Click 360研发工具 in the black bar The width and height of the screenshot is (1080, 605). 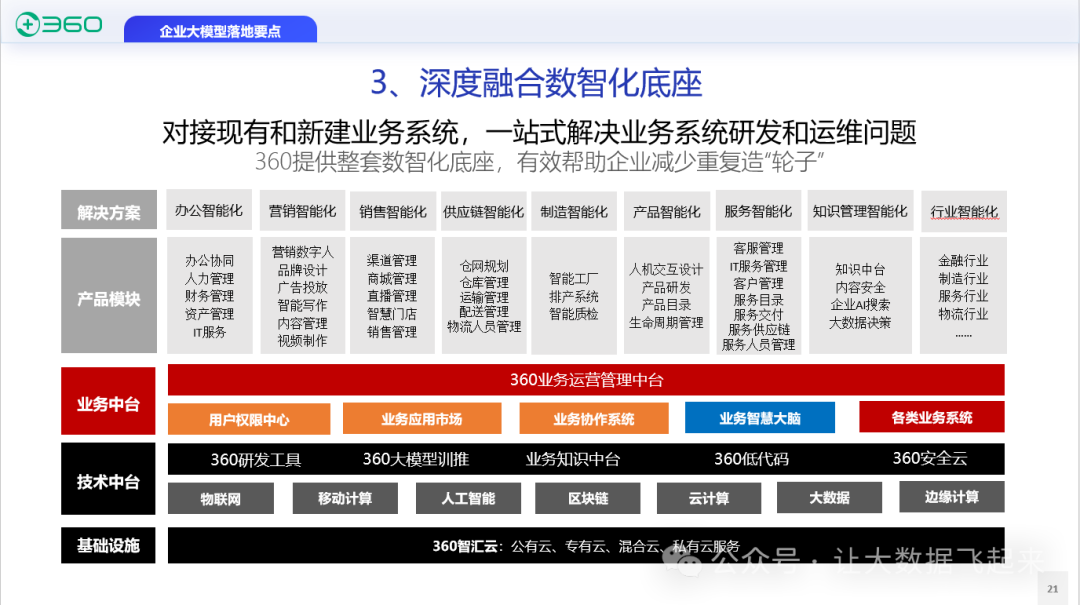tap(256, 460)
